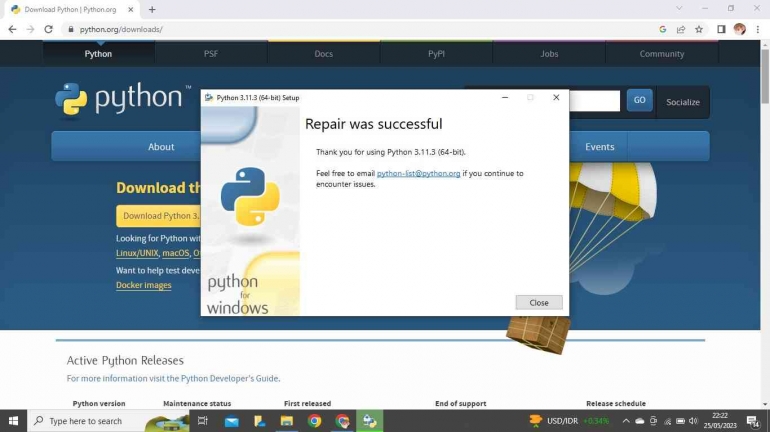770x432 pixels.
Task: Open a new Chrome tab
Action: (x=152, y=9)
